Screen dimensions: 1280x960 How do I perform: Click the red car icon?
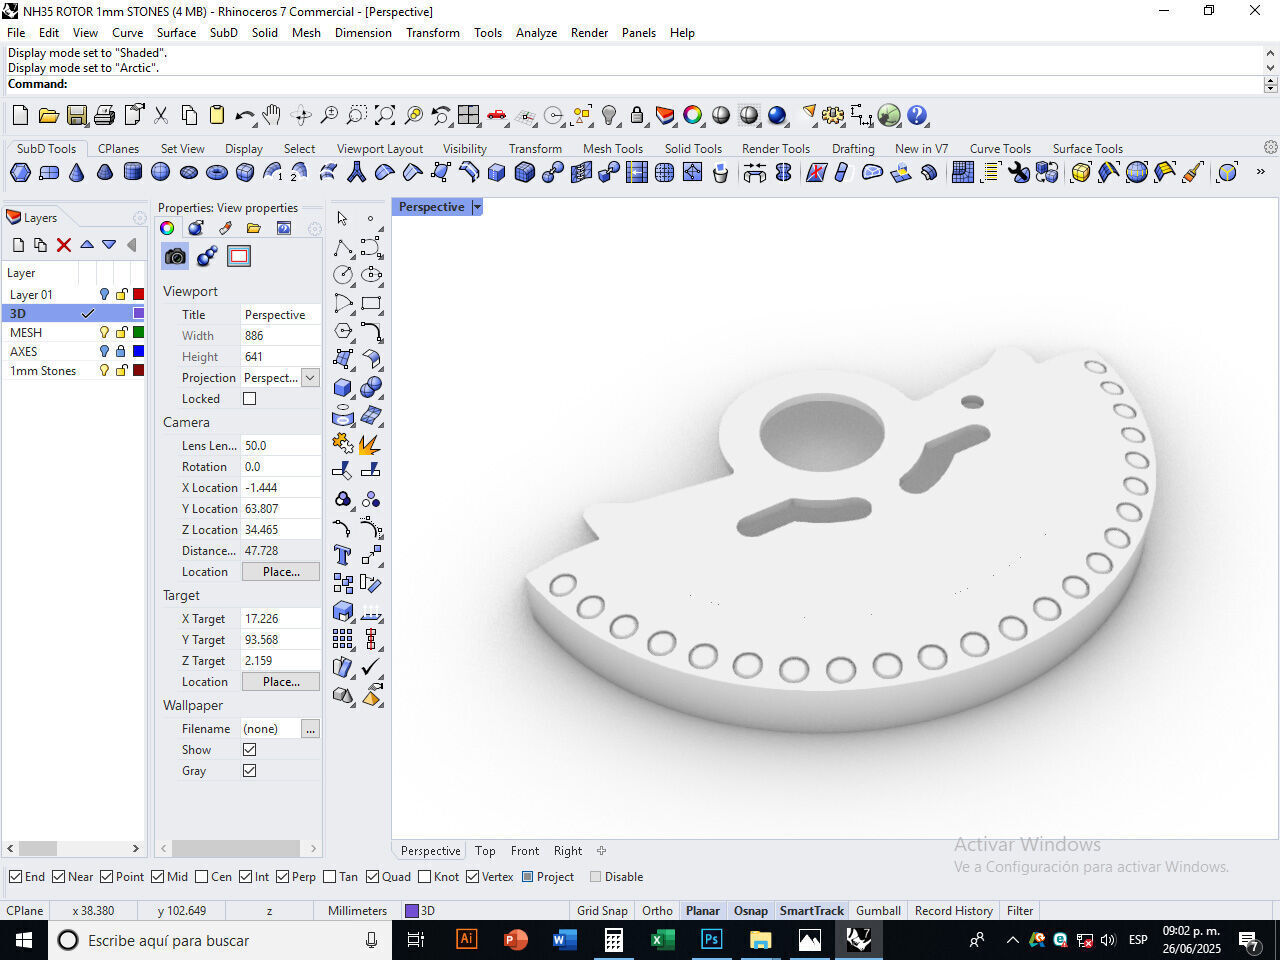coord(497,115)
